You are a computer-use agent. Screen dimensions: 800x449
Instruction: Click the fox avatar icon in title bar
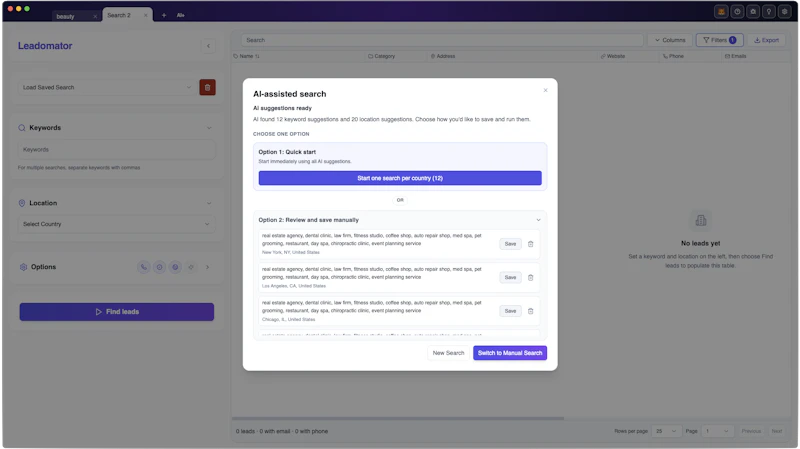tap(721, 11)
